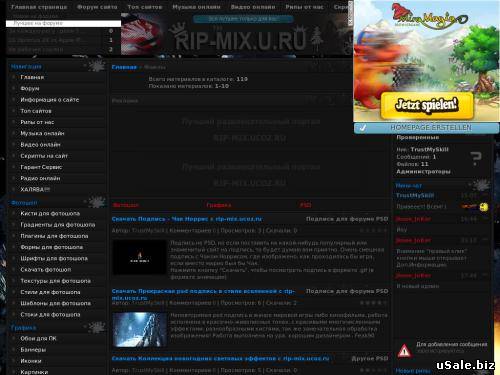This screenshot has height=375, width=500.
Task: Open "Гарант Сервис" in the sidebar
Action: pyautogui.click(x=41, y=167)
